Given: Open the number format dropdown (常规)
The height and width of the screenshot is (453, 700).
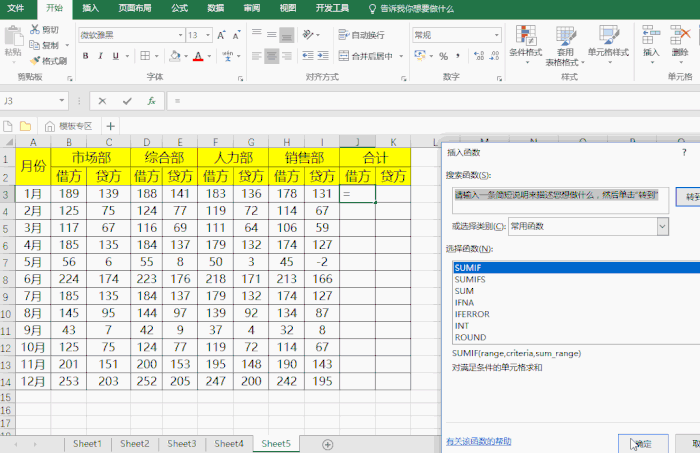Looking at the screenshot, I should [496, 35].
